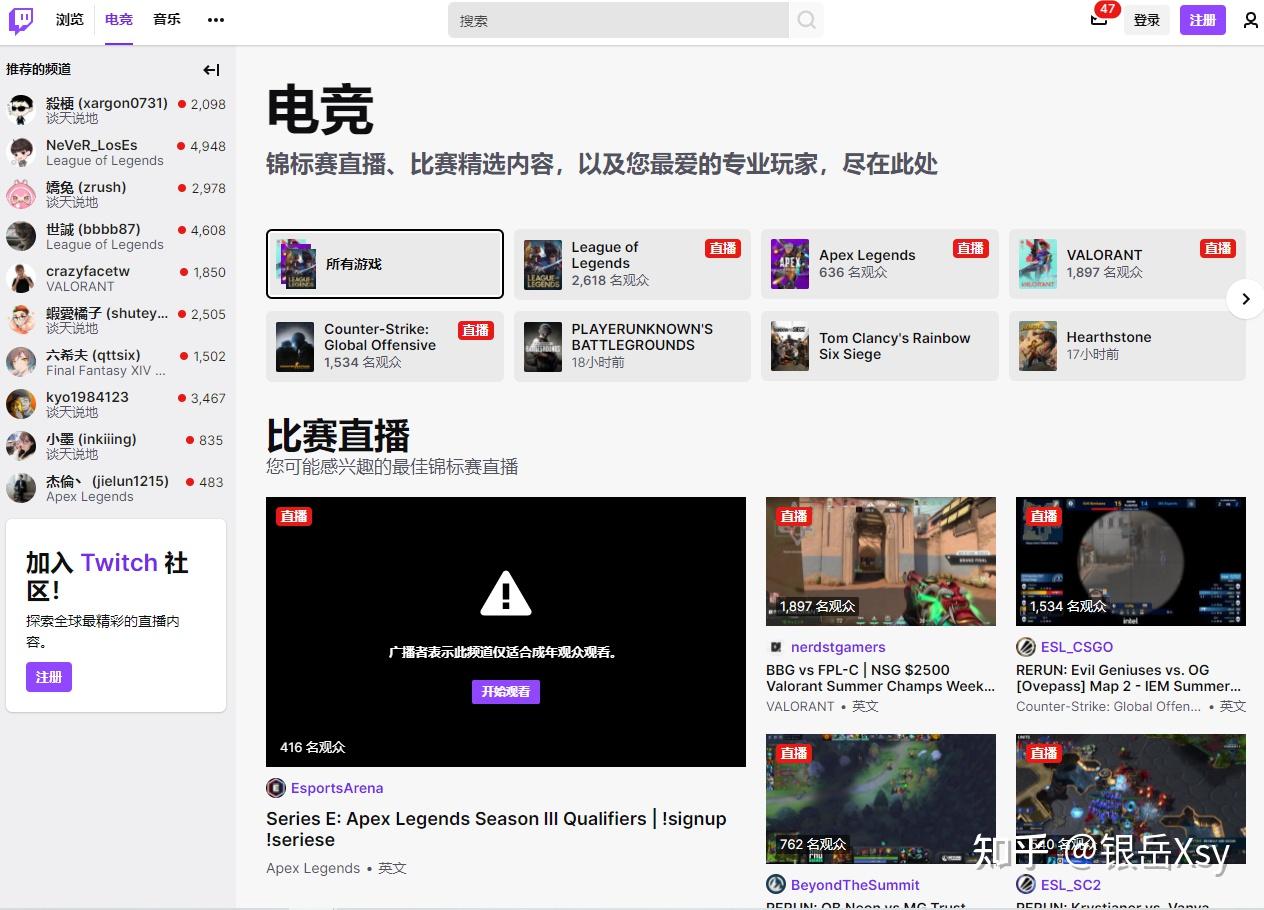This screenshot has width=1264, height=910.
Task: Click the EsportsArena channel avatar
Action: pos(276,788)
